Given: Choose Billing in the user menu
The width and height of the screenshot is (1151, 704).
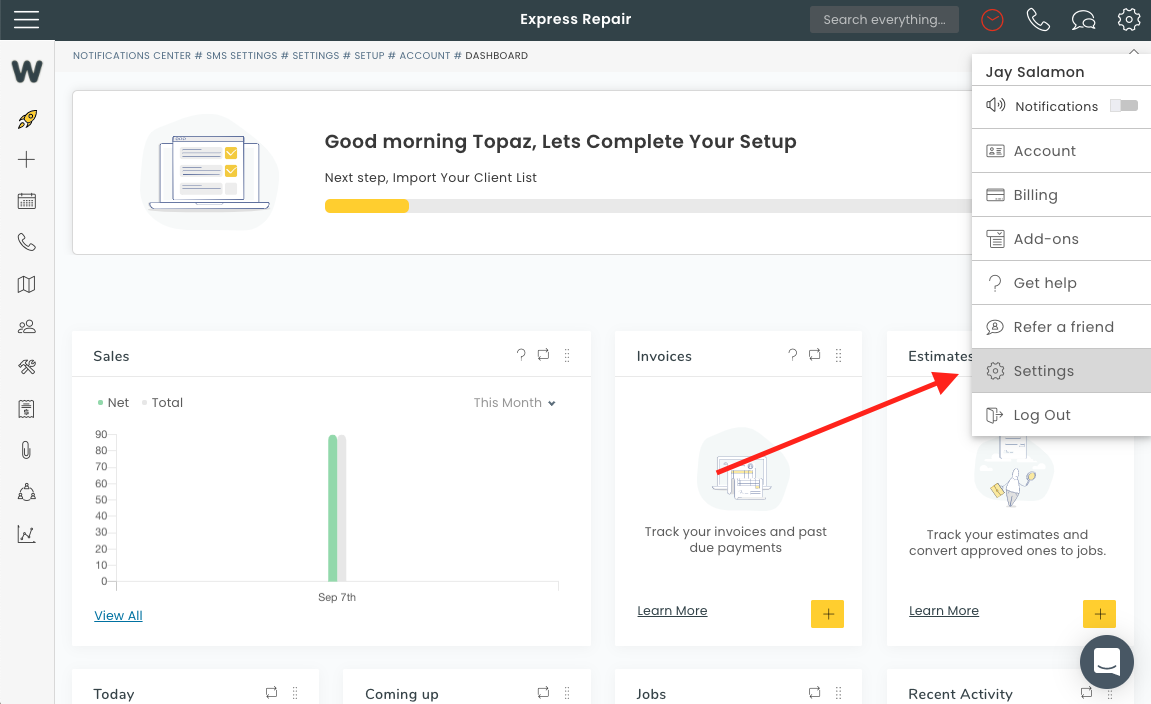Looking at the screenshot, I should (x=1035, y=195).
